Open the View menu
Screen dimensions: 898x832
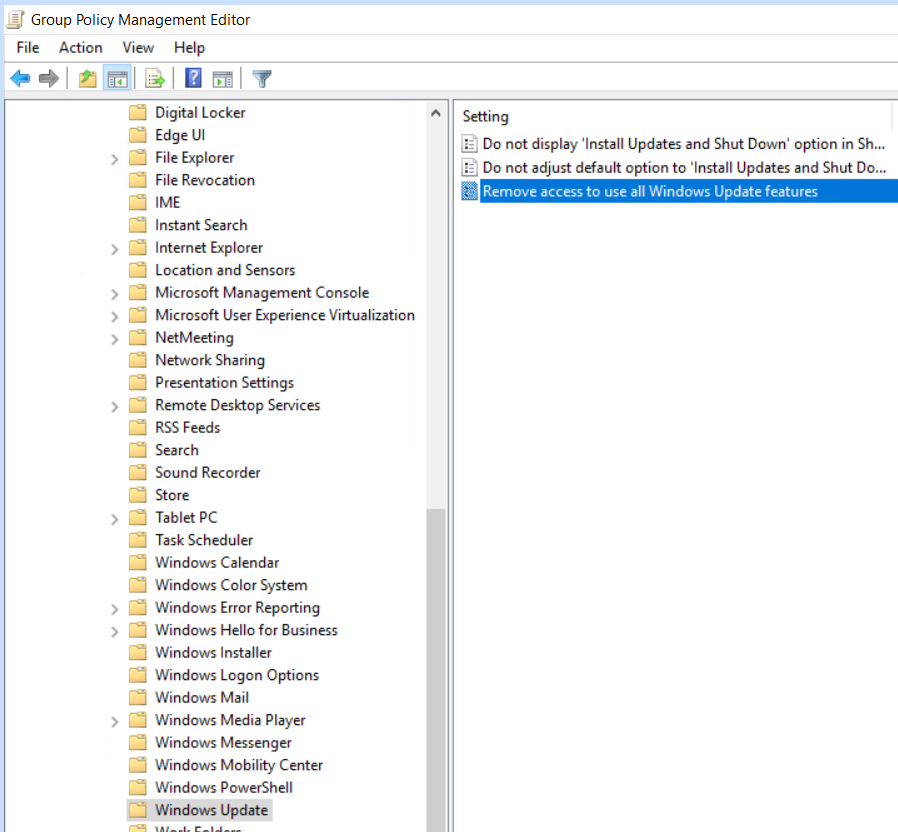click(138, 48)
